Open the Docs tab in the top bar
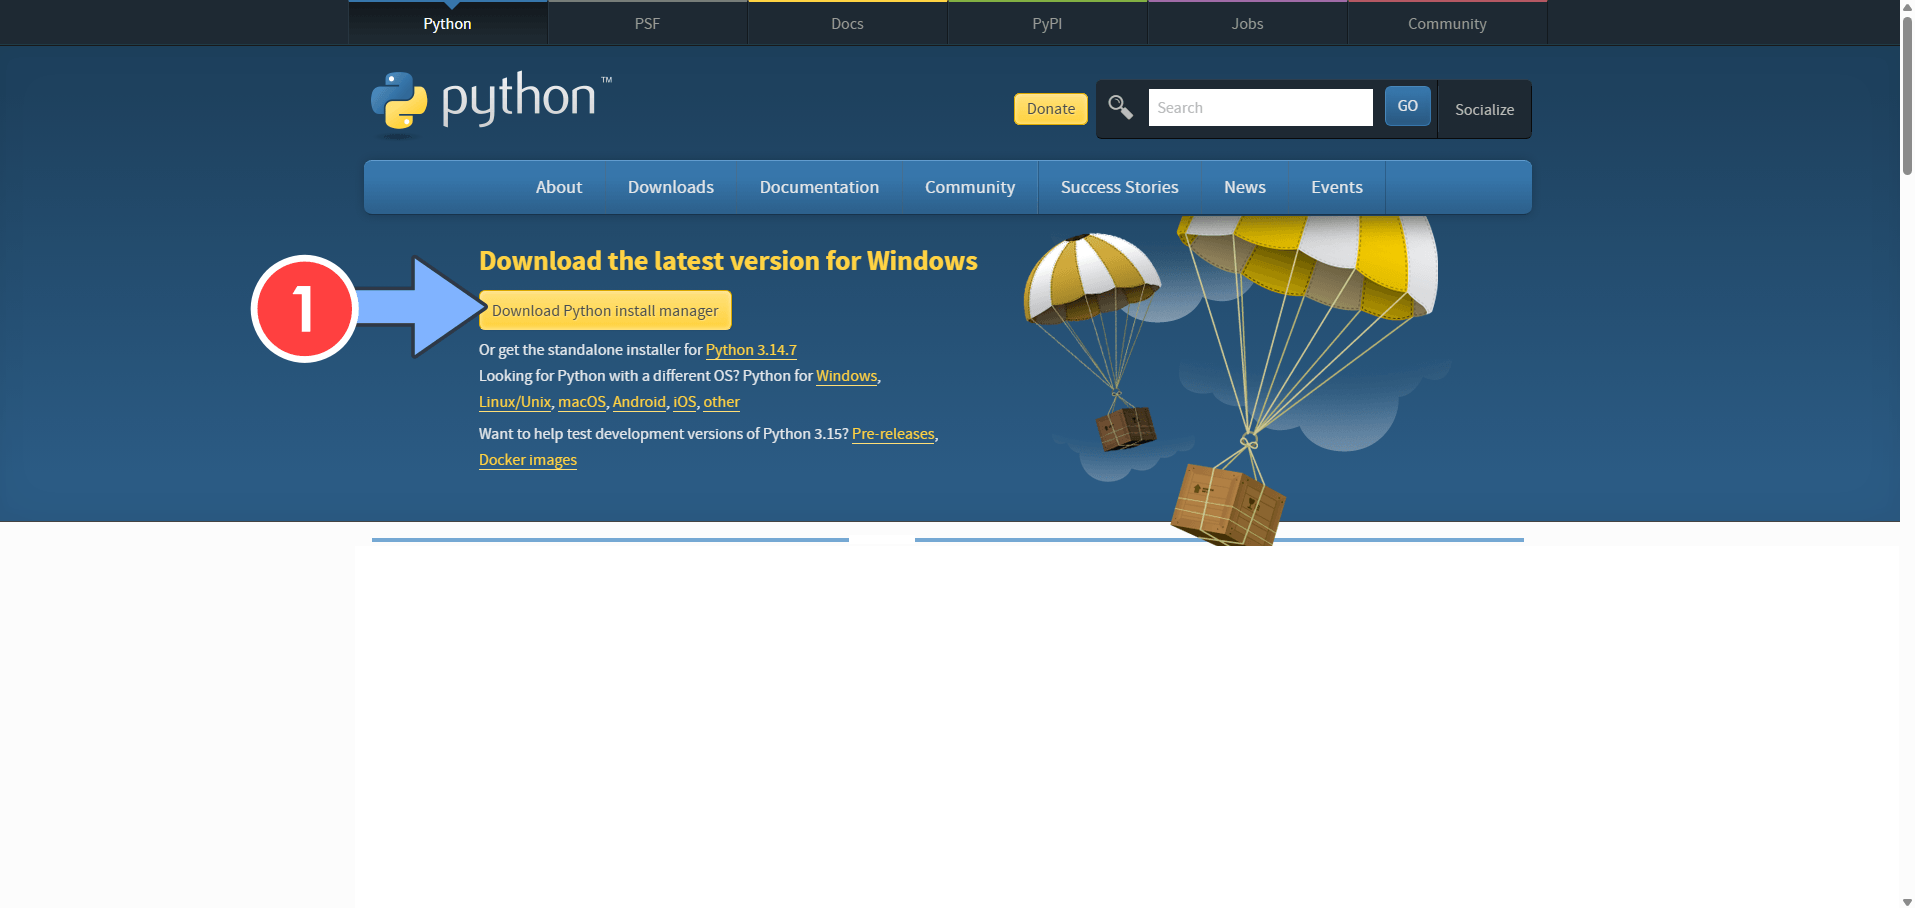 (847, 23)
